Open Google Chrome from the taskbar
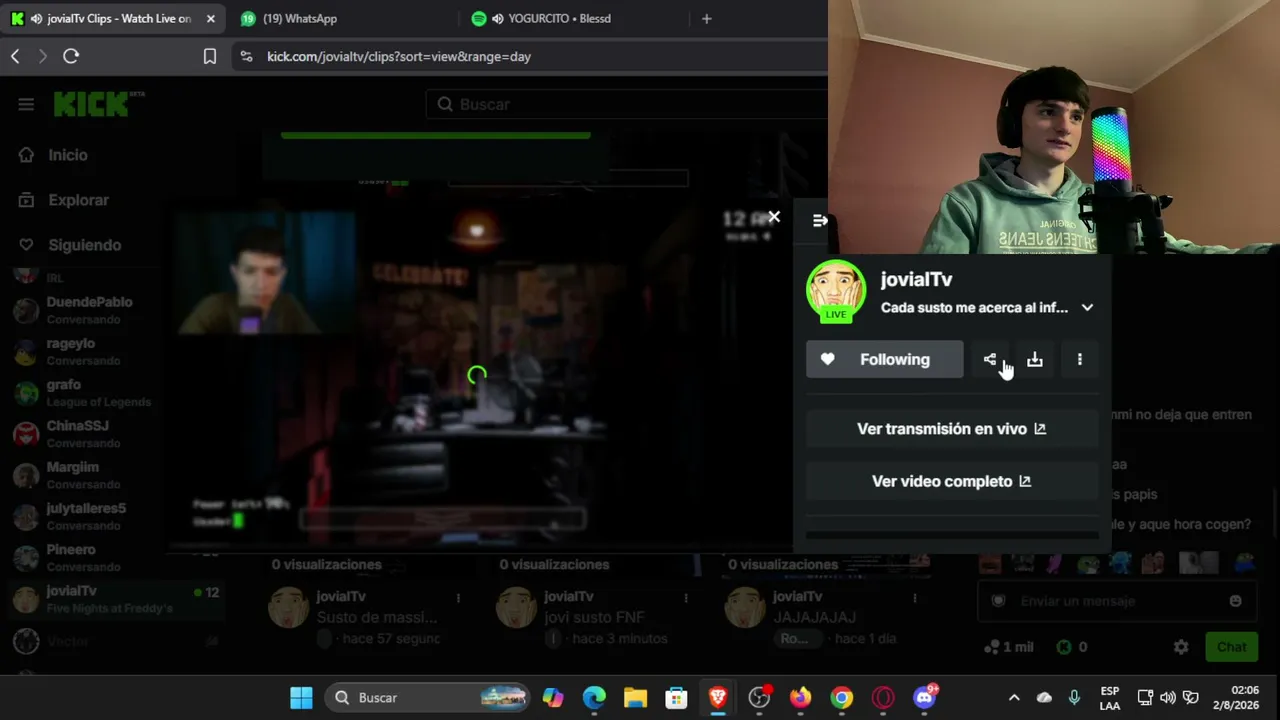1280x720 pixels. pos(842,698)
